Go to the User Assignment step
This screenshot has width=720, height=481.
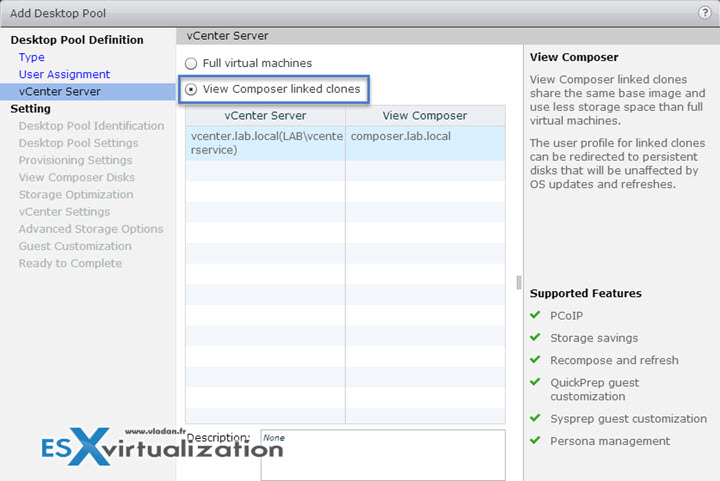pos(64,74)
